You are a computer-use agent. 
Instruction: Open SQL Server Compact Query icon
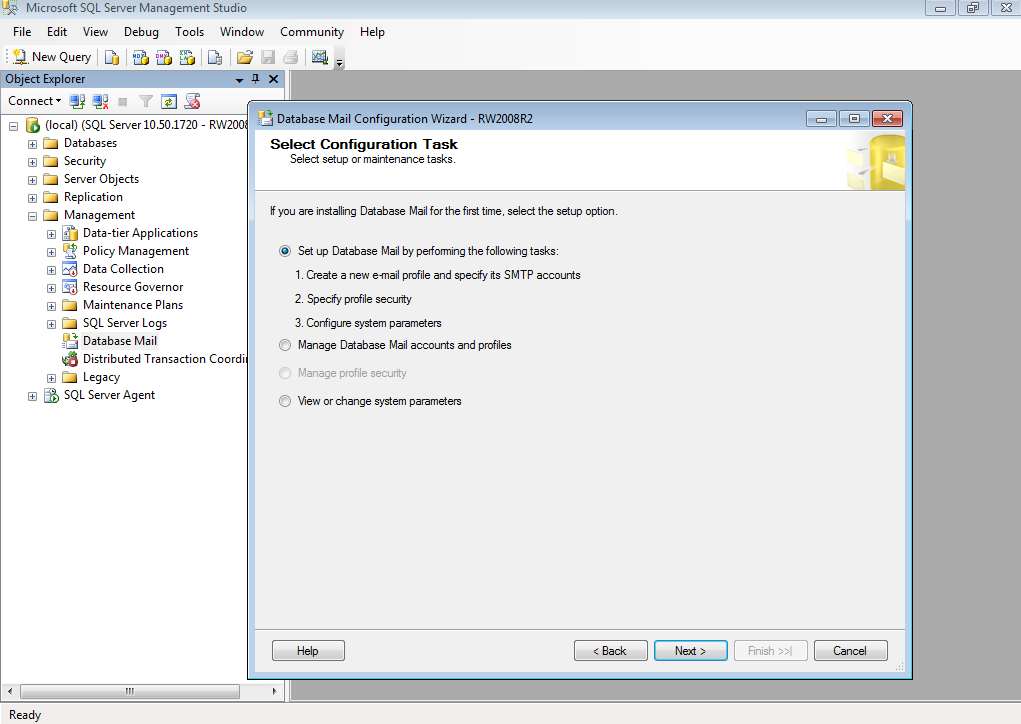click(x=215, y=57)
